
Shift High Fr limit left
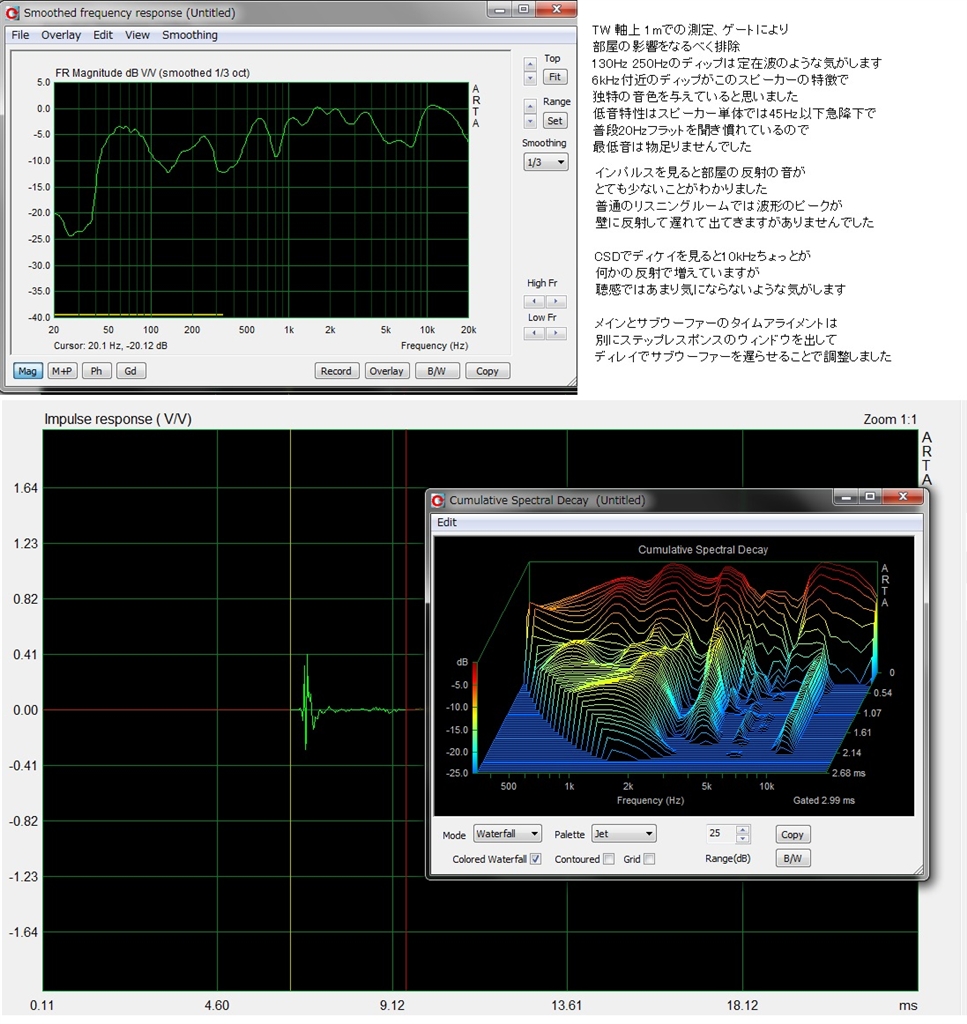click(x=535, y=301)
